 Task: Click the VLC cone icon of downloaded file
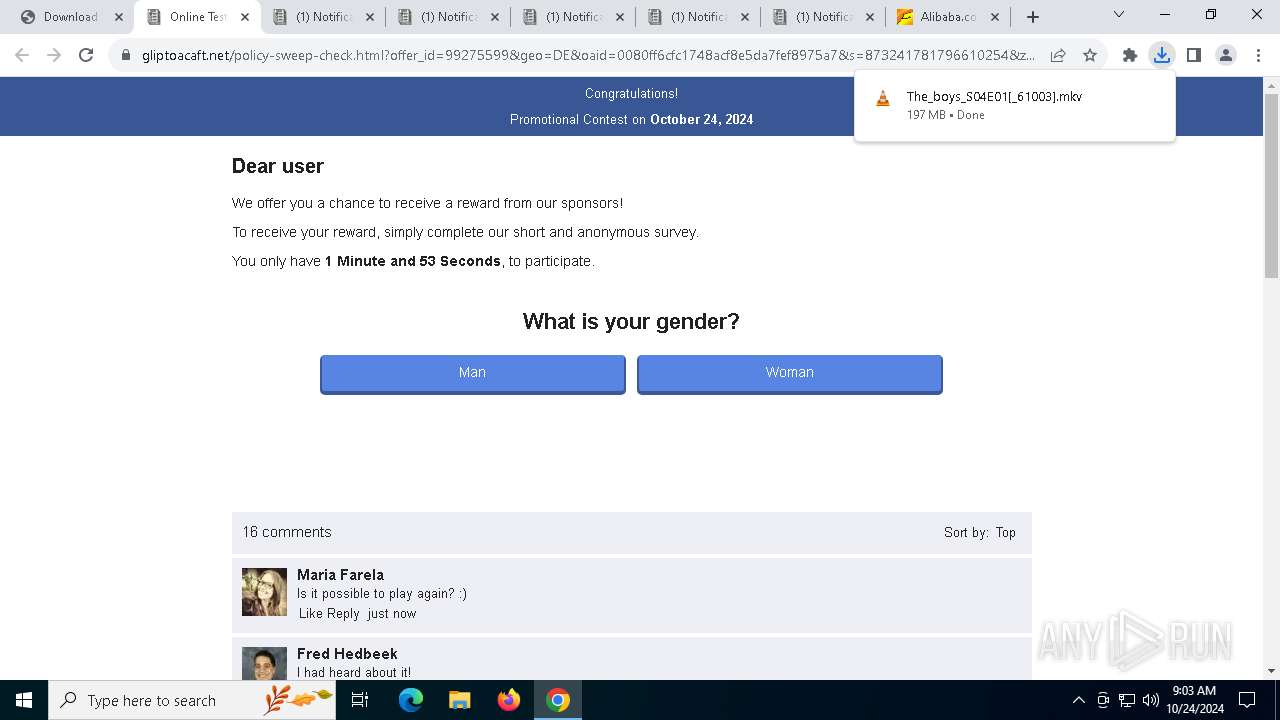click(882, 98)
